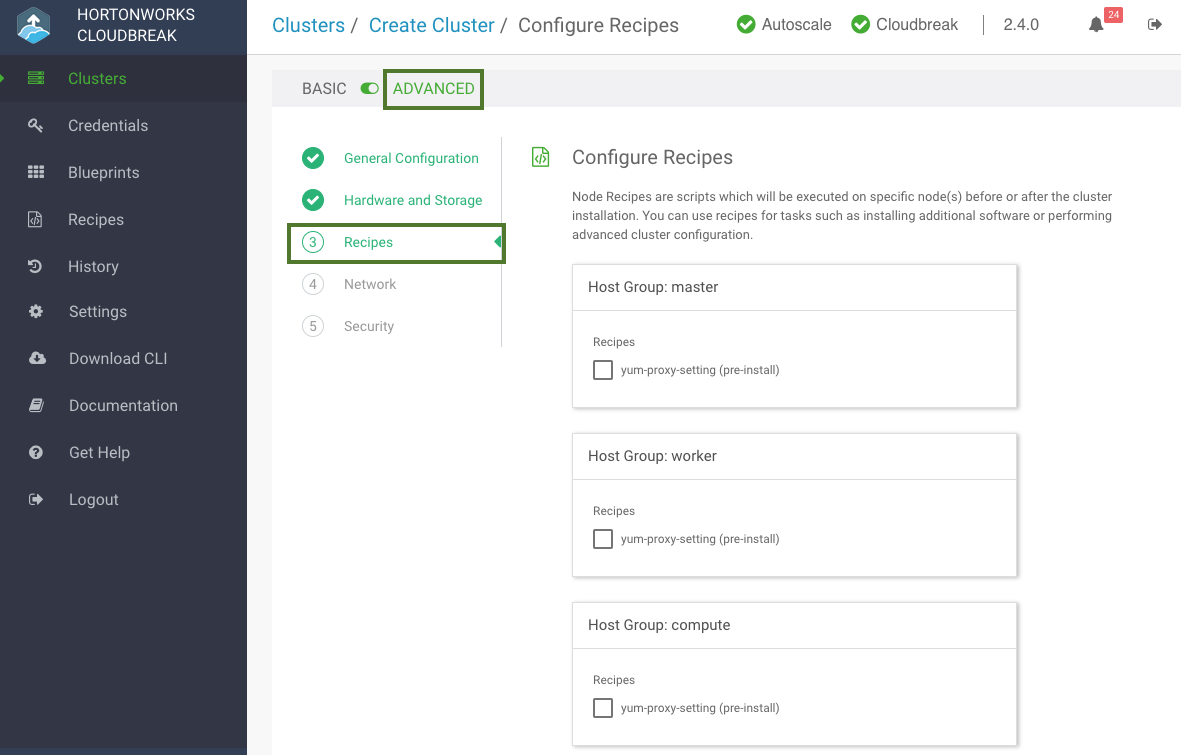Click the Recipes code-file icon in sidebar

pyautogui.click(x=35, y=219)
